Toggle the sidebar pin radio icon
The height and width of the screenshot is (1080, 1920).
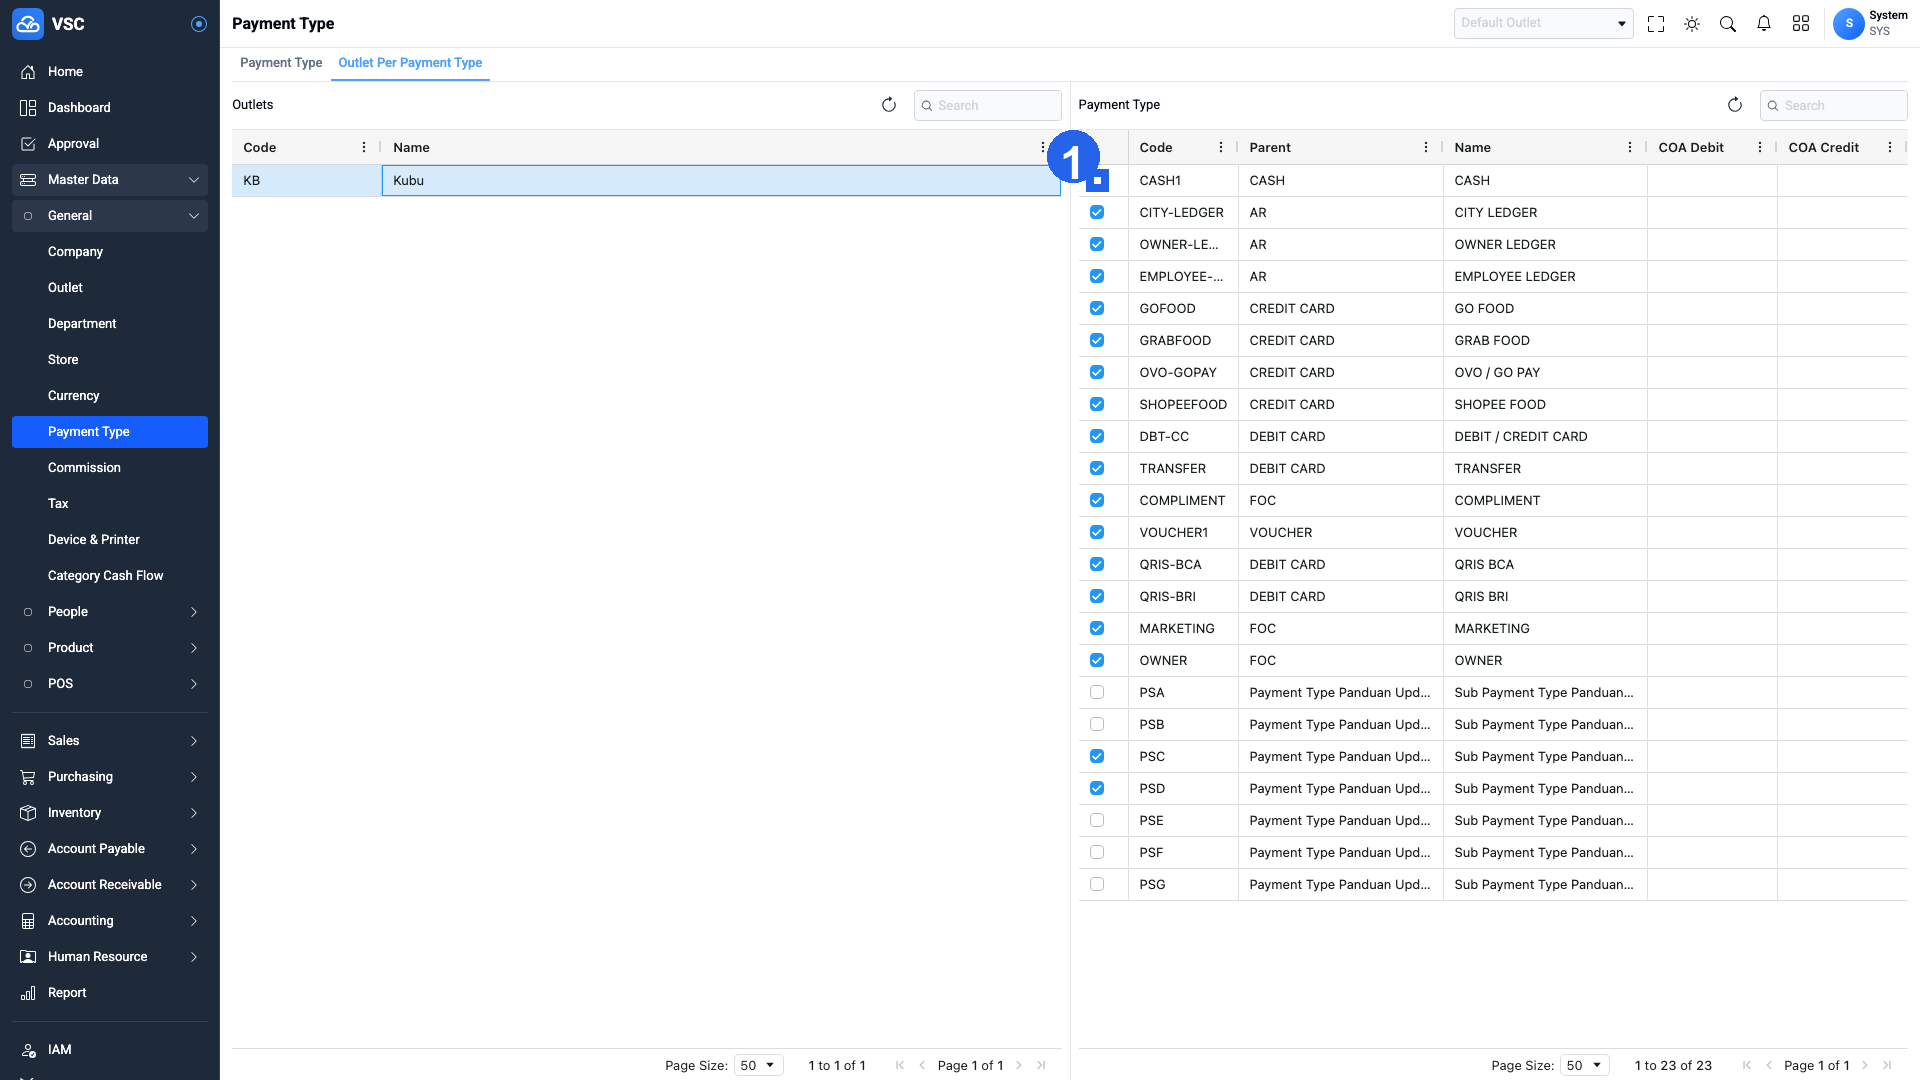click(199, 24)
